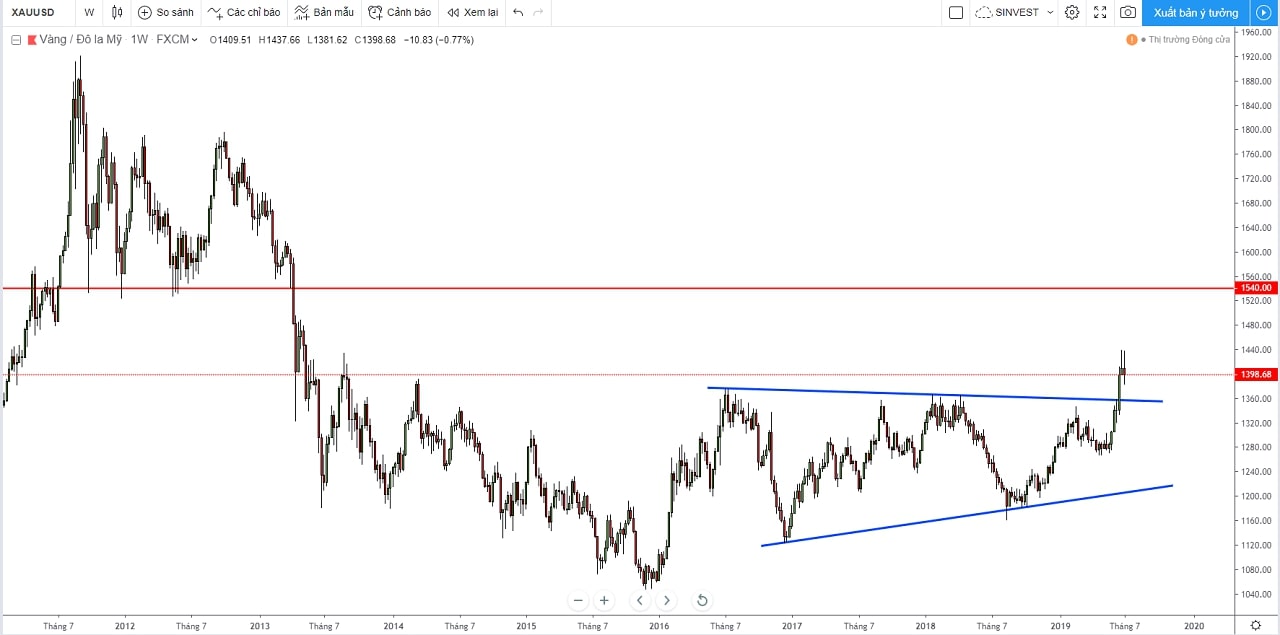Image resolution: width=1280 pixels, height=635 pixels.
Task: Click the 1920.00 price scale label
Action: [x=1256, y=57]
